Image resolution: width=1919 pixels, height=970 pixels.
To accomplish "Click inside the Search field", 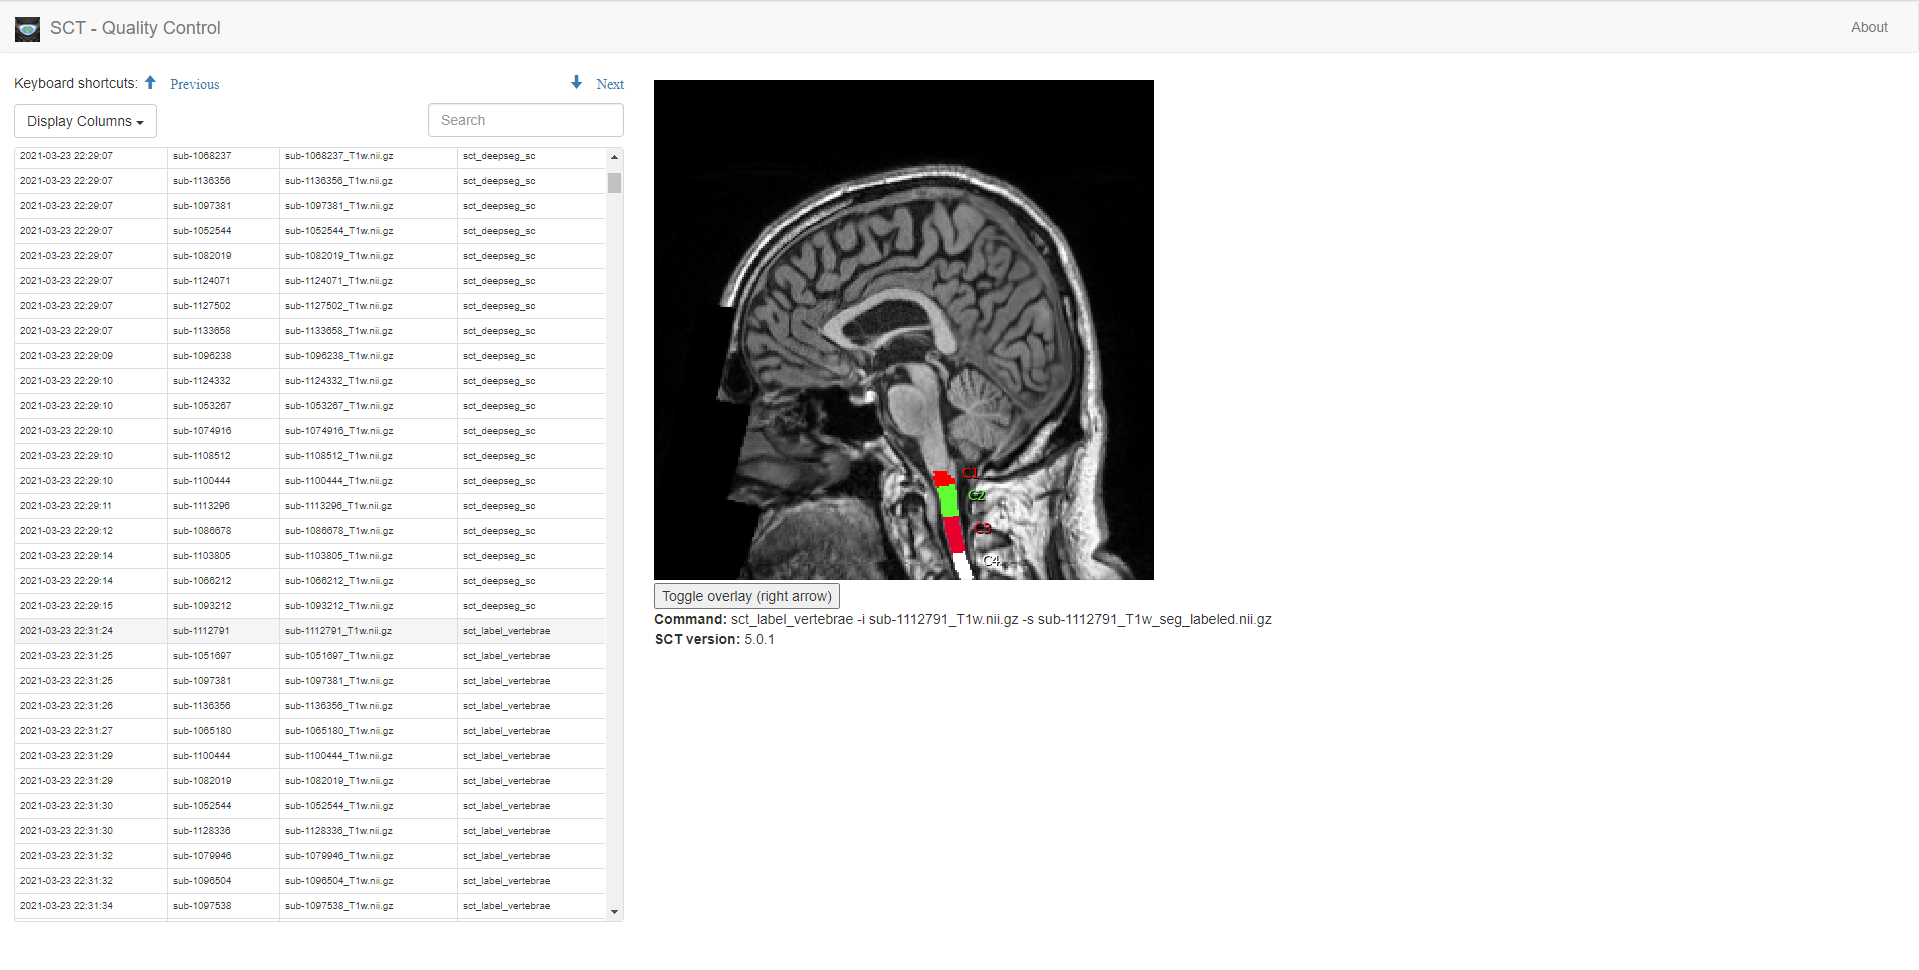I will [x=525, y=119].
